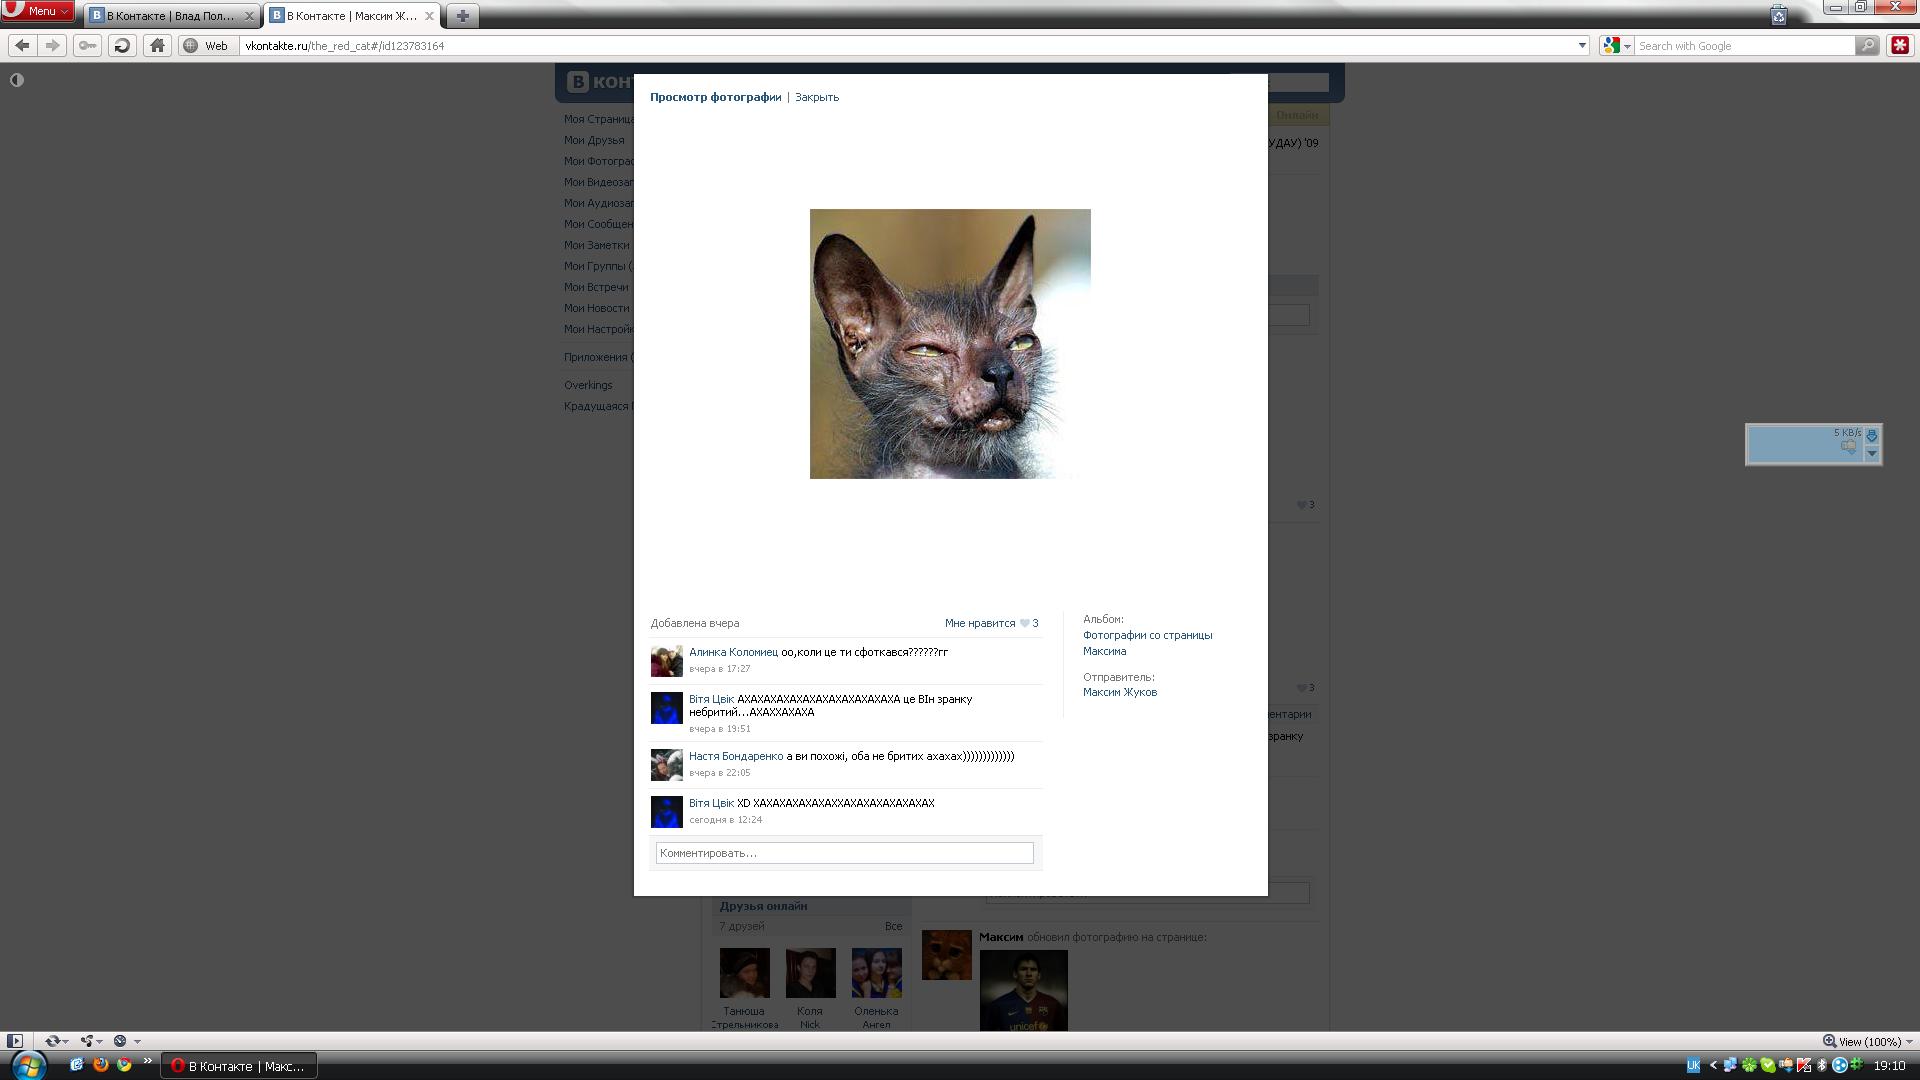Open a new tab with plus button
1920x1080 pixels.
[462, 16]
